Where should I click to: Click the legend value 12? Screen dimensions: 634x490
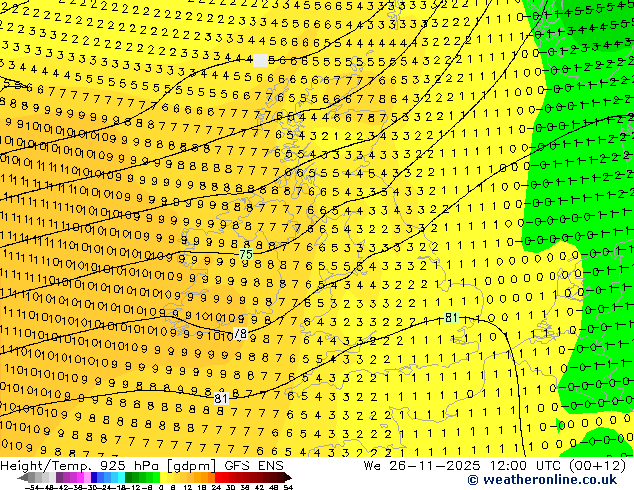[x=187, y=487]
